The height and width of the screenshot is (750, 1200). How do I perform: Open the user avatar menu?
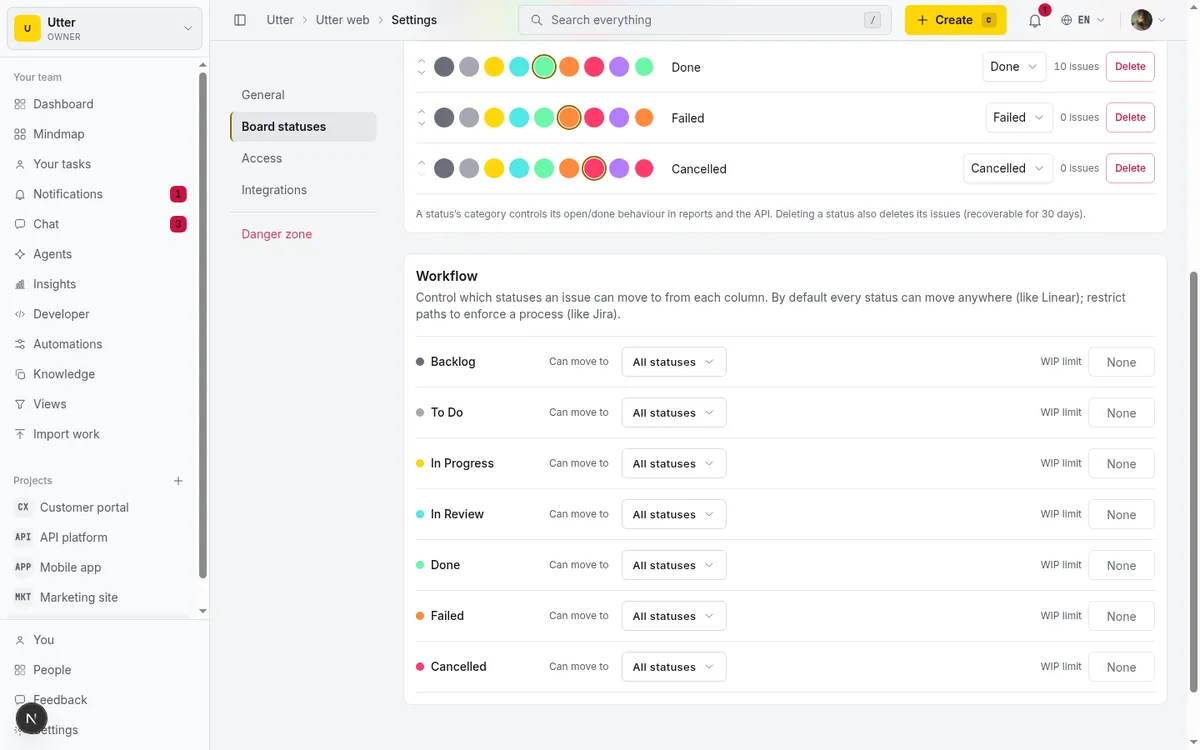1148,20
